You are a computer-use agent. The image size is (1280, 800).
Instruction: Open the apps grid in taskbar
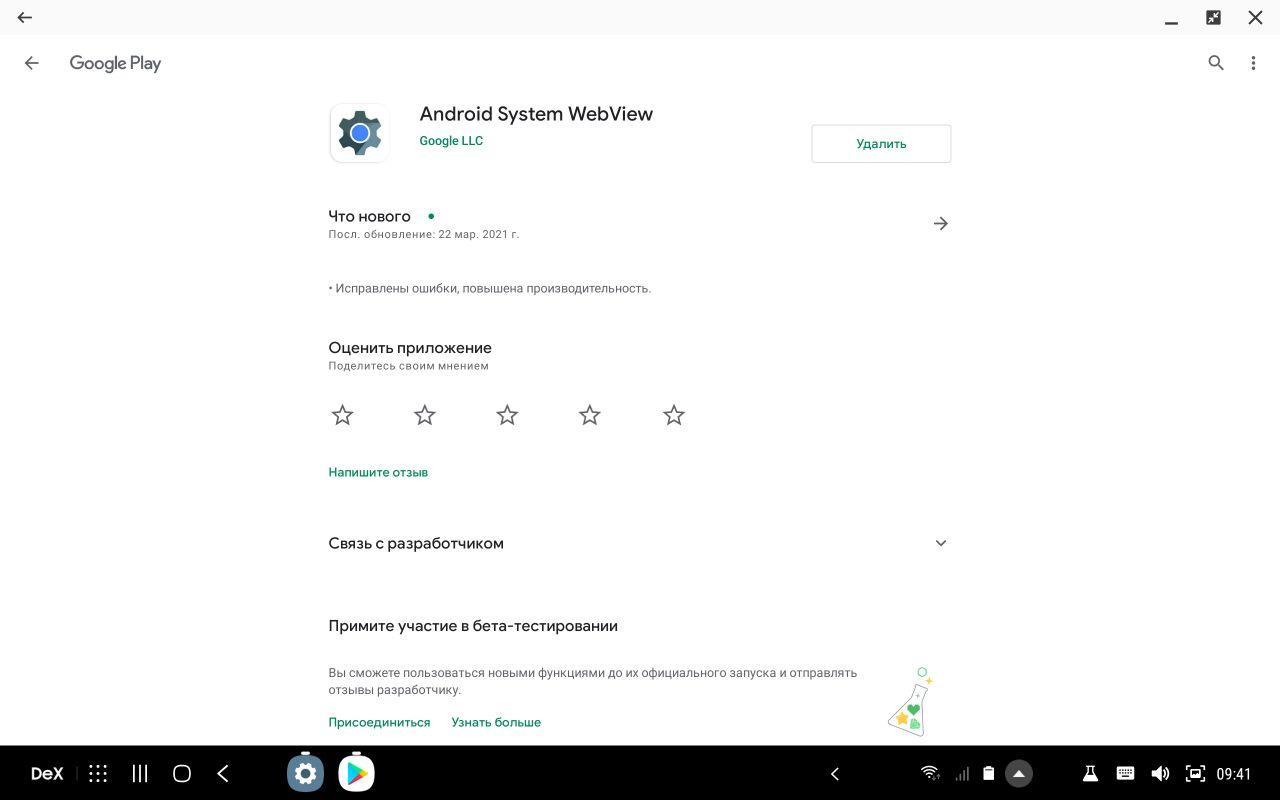pyautogui.click(x=98, y=773)
